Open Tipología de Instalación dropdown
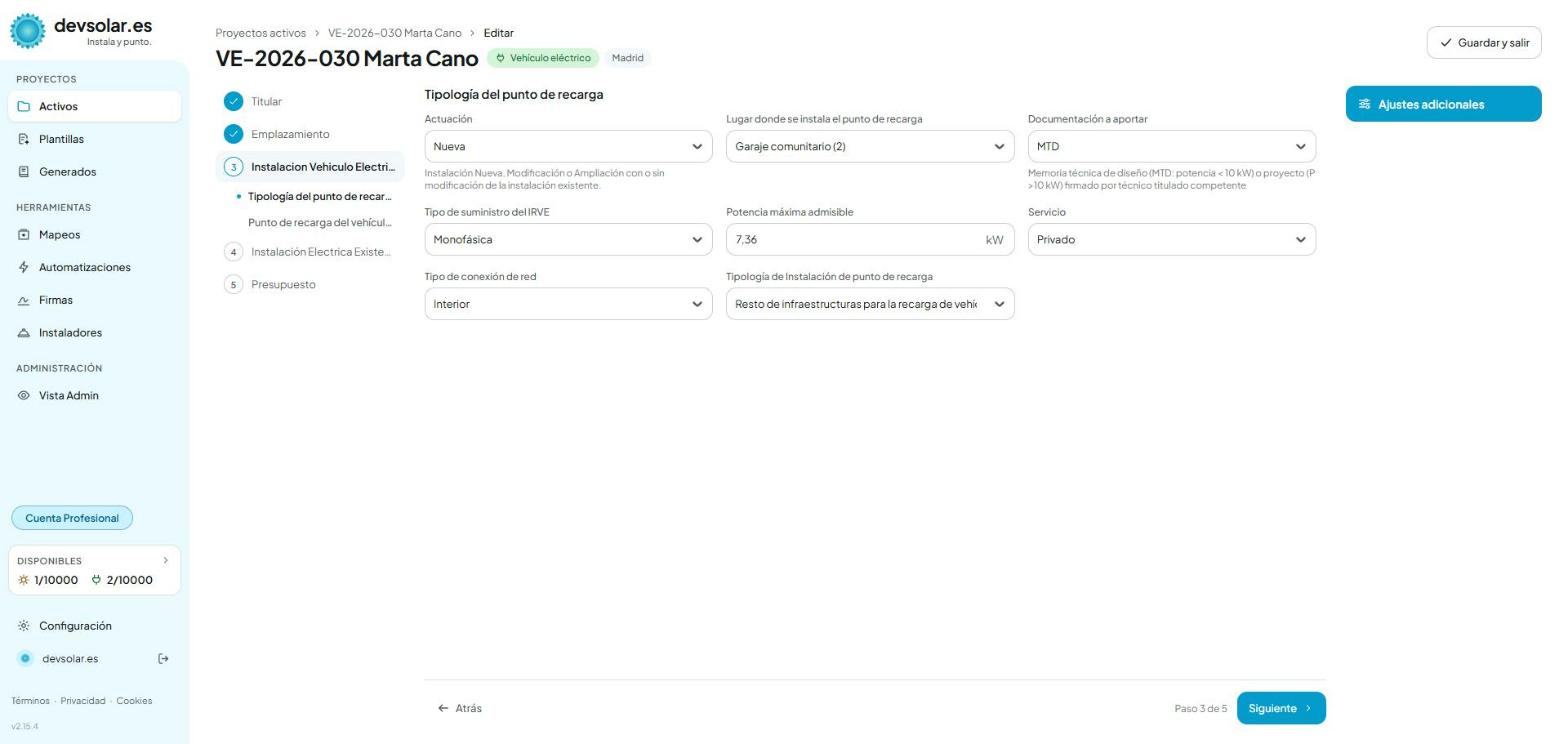 870,304
